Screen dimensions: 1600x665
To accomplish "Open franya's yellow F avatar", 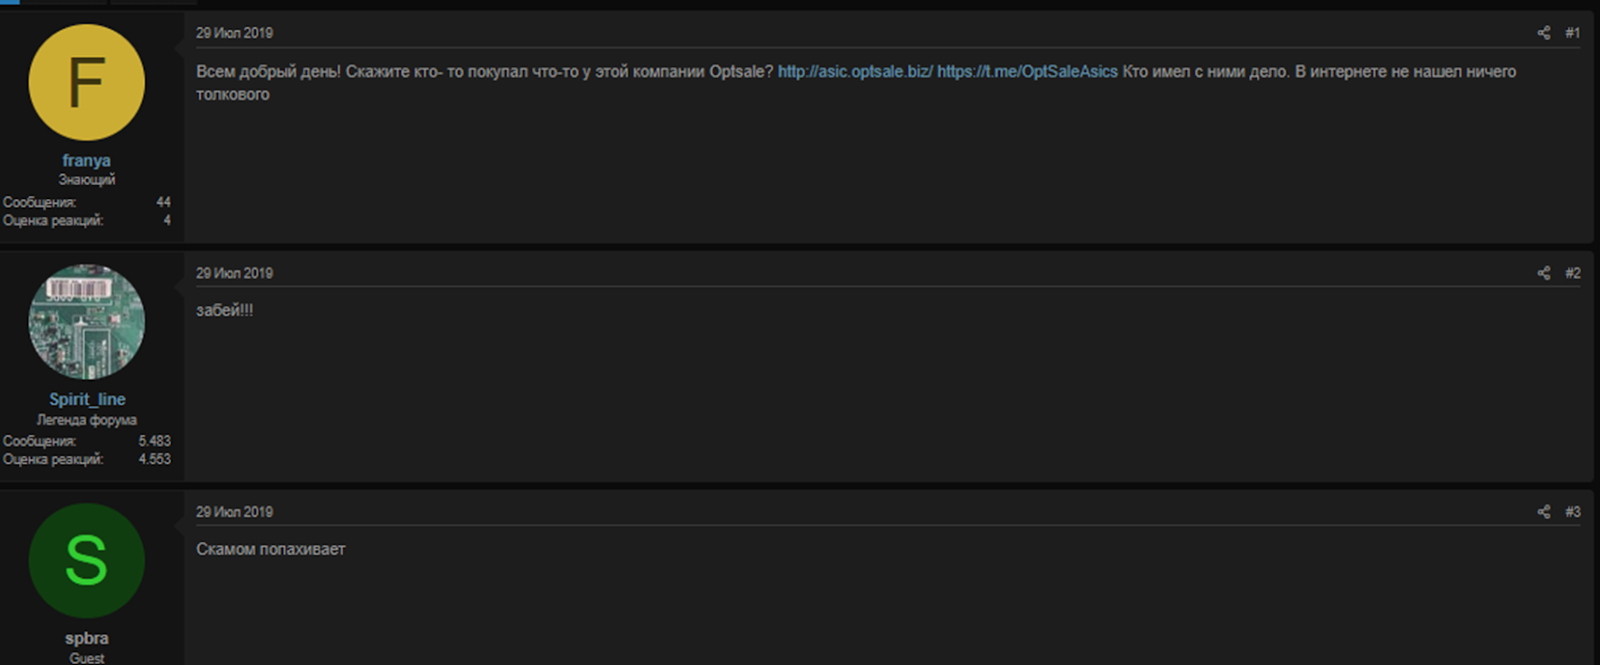I will tap(87, 83).
